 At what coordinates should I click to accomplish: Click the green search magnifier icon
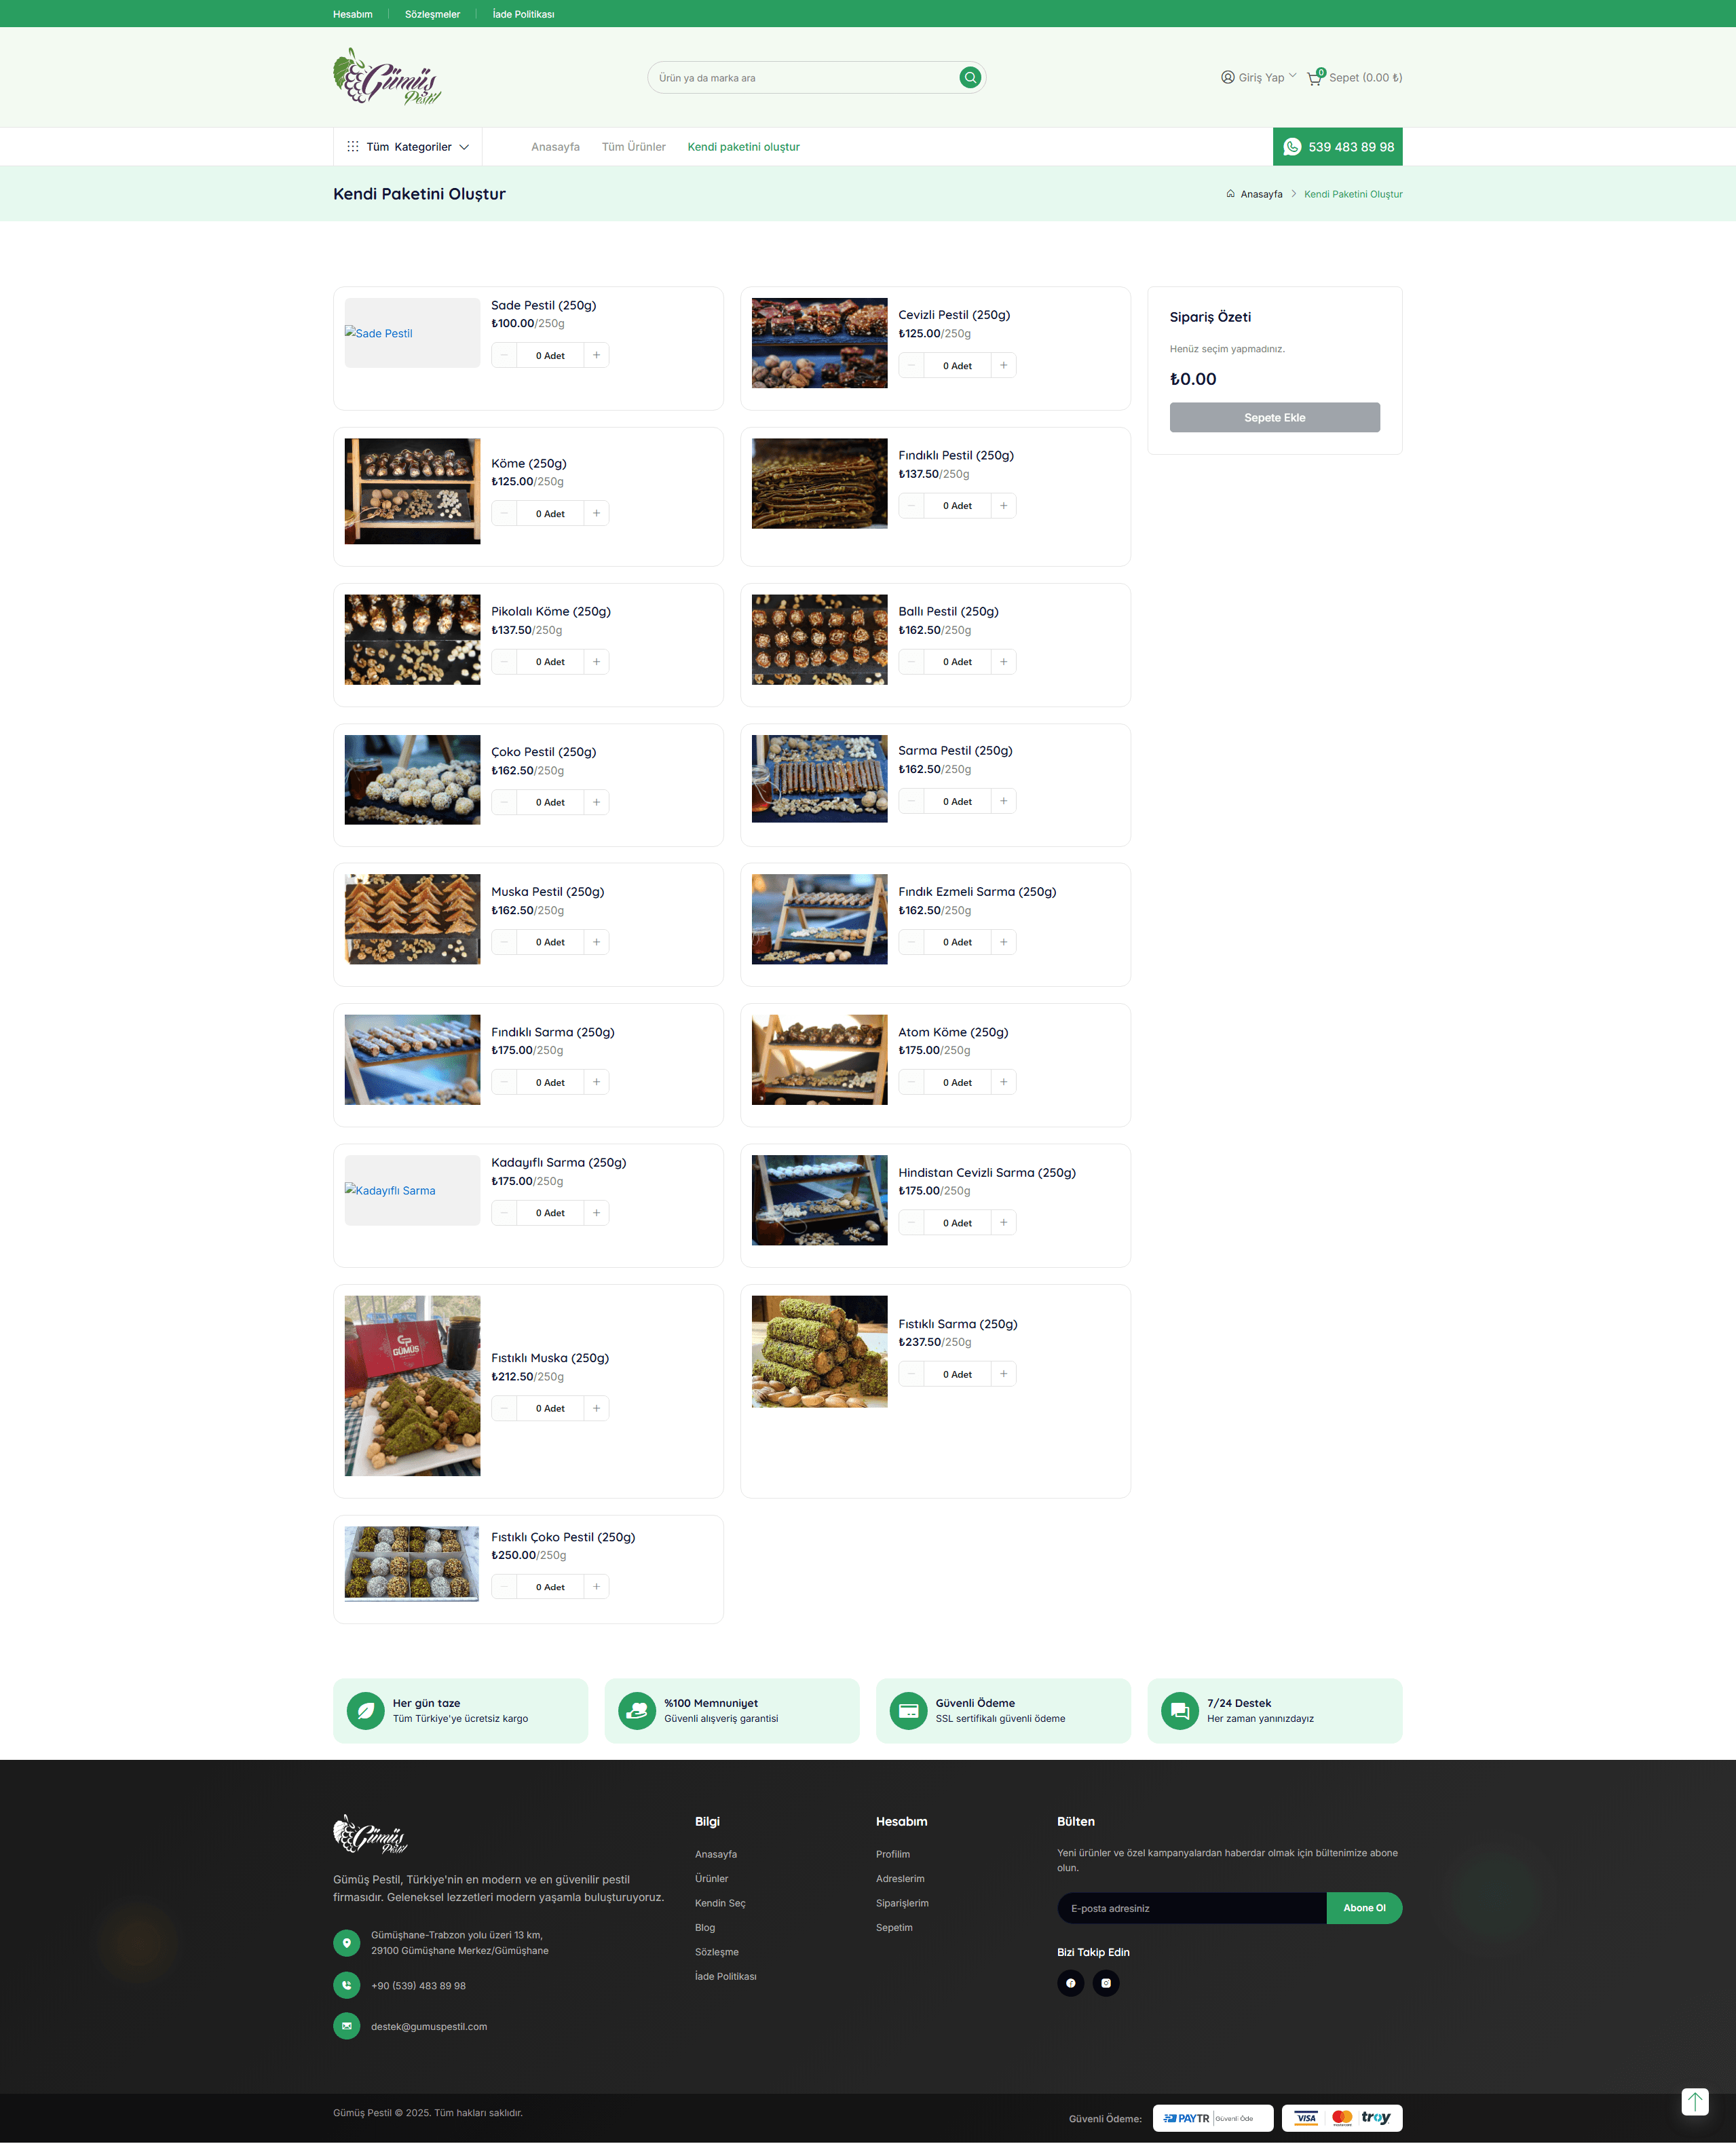[x=969, y=77]
